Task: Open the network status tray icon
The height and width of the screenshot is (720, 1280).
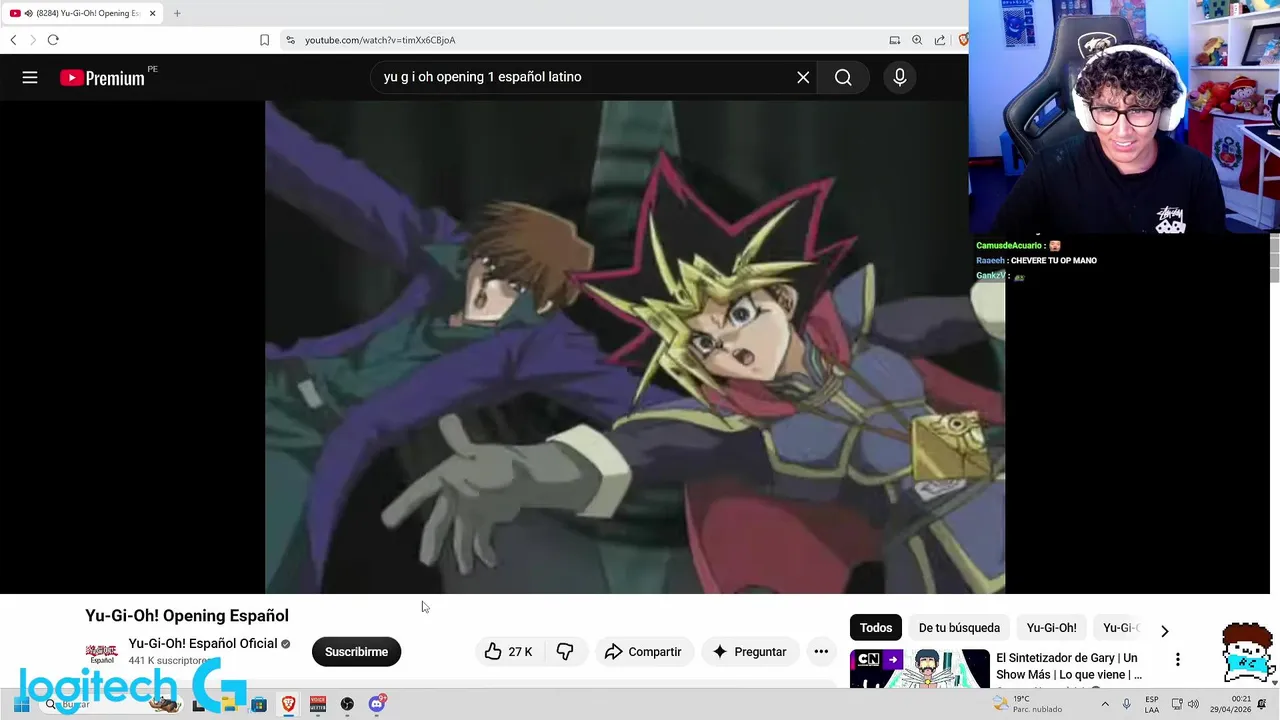Action: click(1177, 704)
